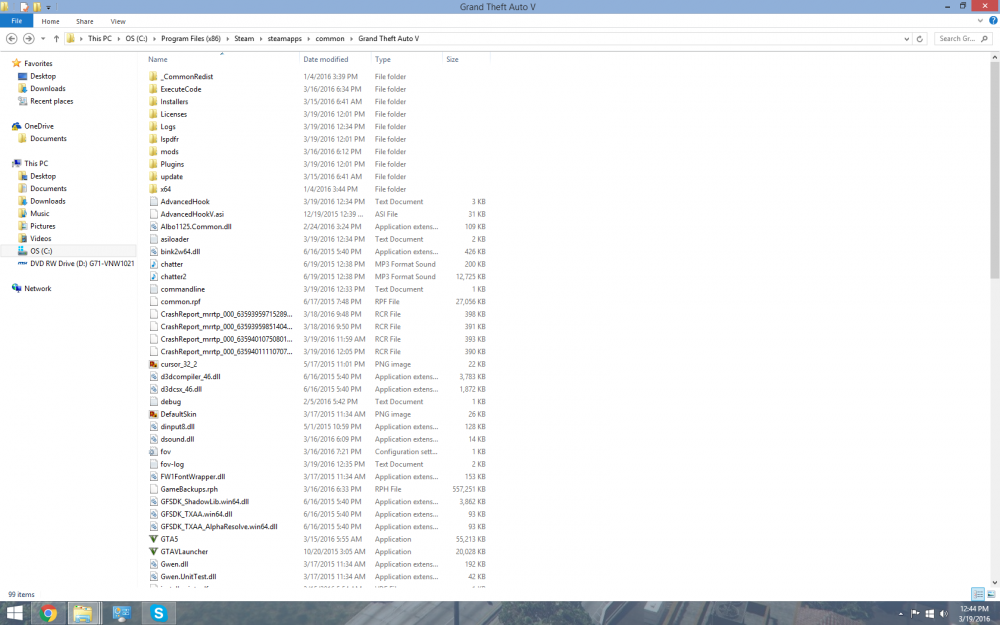
Task: Open the File menu
Action: coord(16,20)
